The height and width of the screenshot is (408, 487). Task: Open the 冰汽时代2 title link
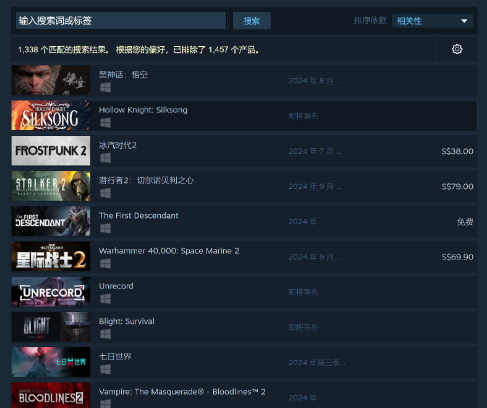118,145
